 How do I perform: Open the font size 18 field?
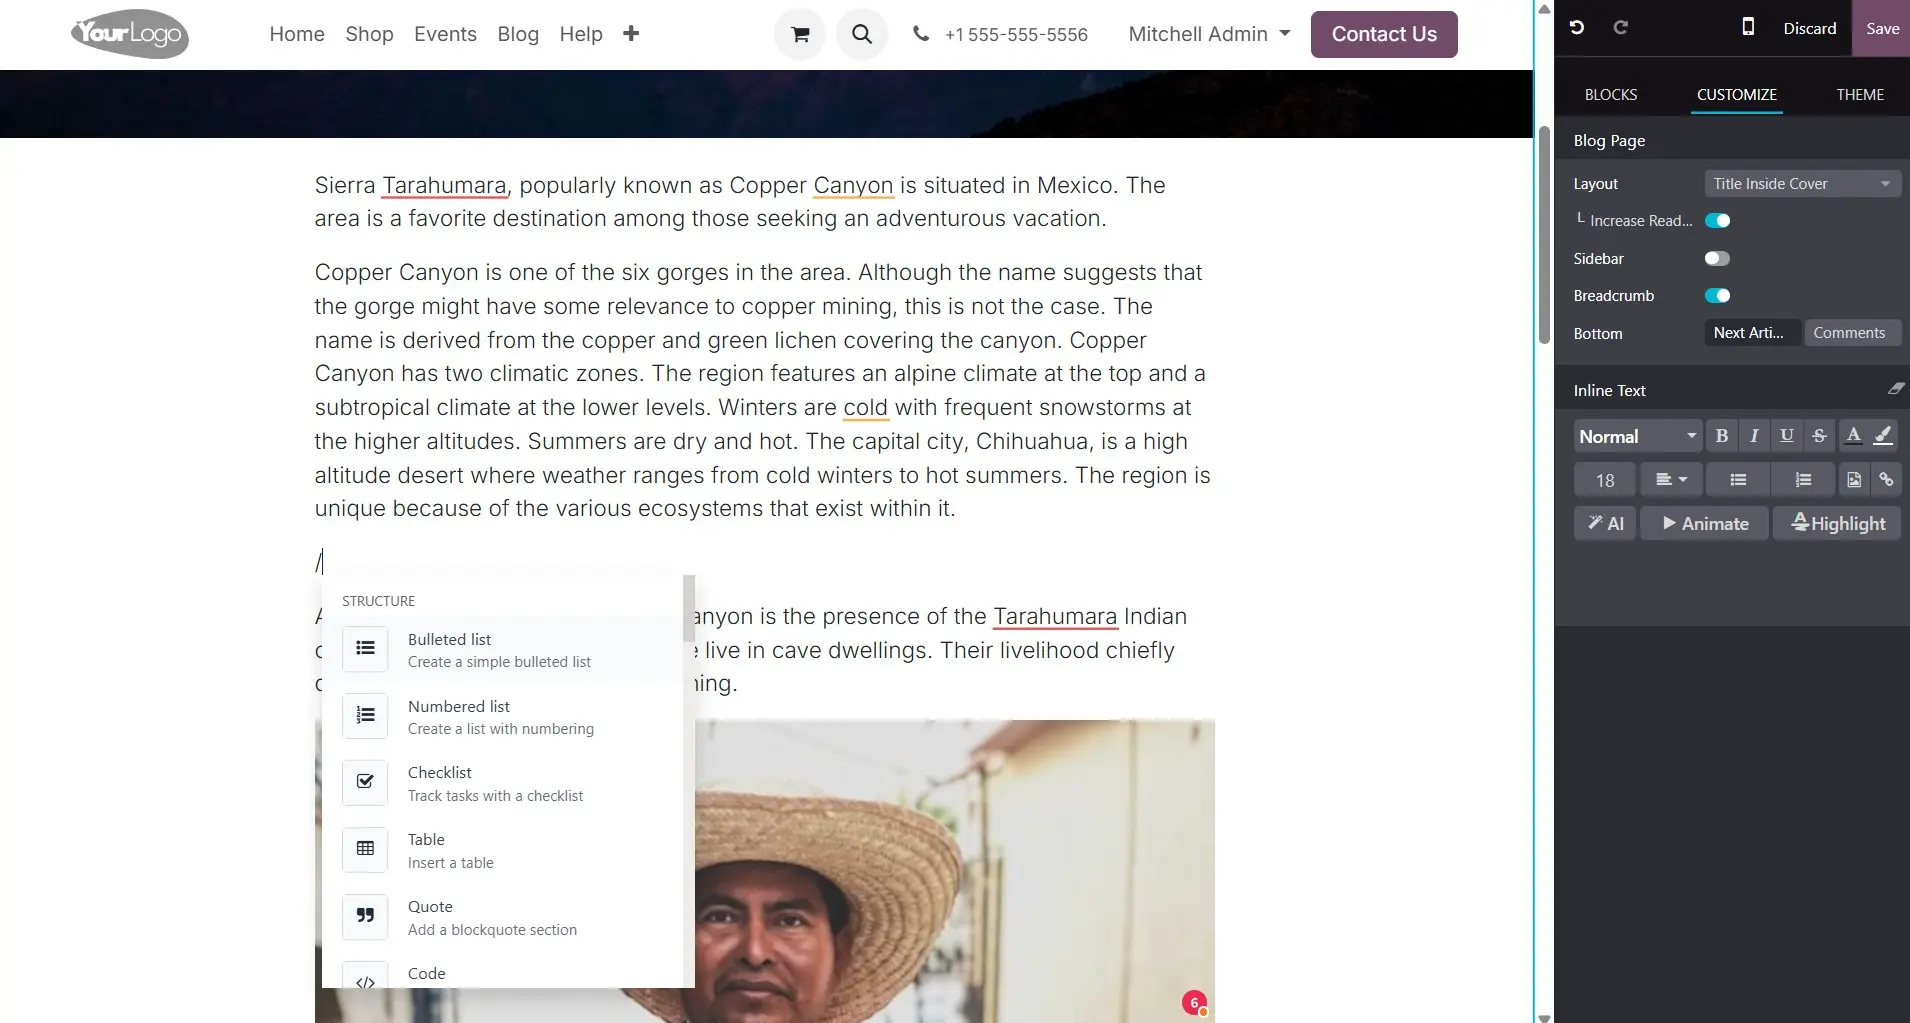pos(1605,480)
